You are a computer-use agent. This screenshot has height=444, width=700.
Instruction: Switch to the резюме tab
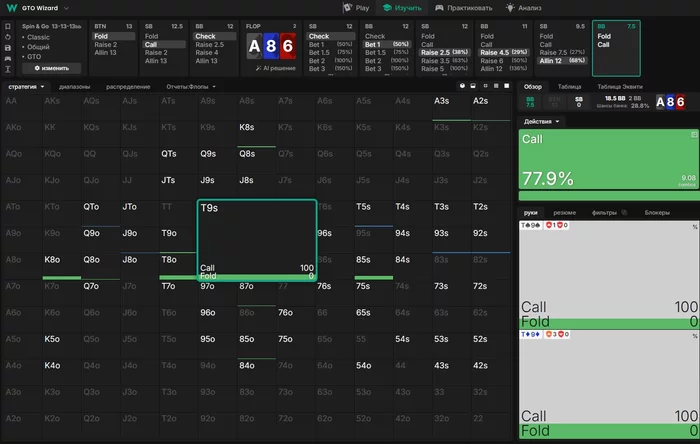[564, 213]
